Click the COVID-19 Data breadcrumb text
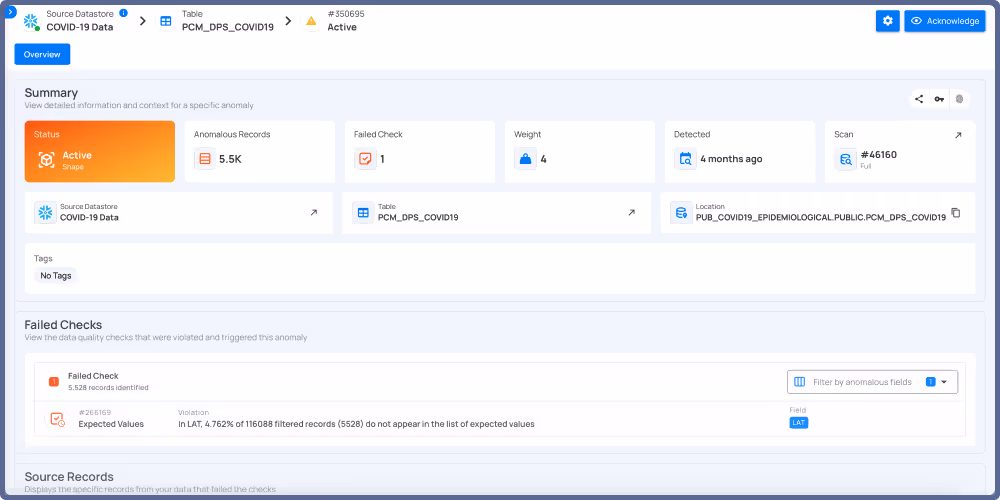The image size is (1000, 500). (80, 27)
